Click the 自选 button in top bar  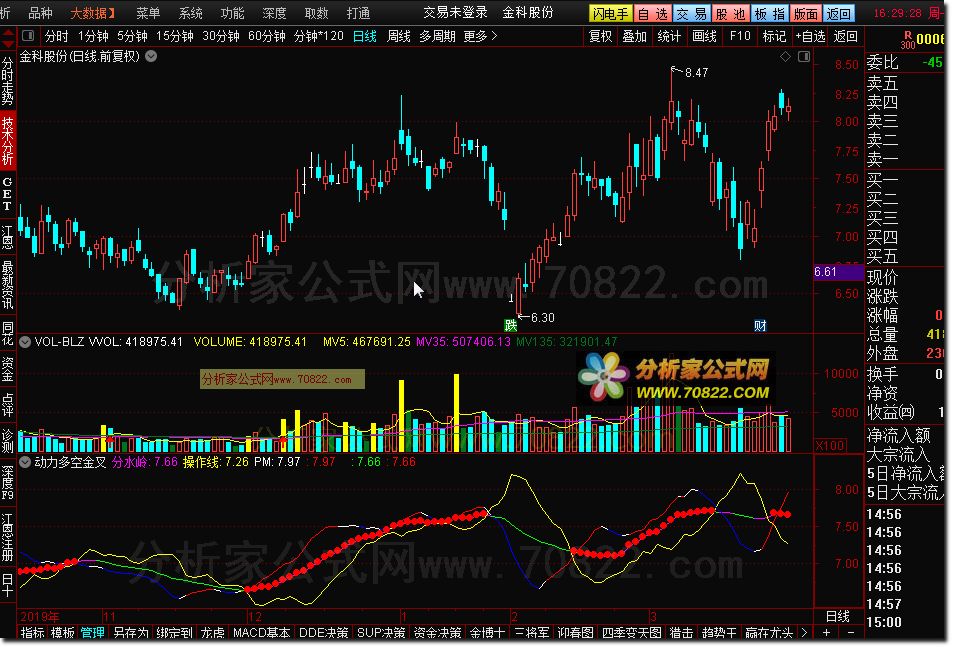tap(652, 13)
